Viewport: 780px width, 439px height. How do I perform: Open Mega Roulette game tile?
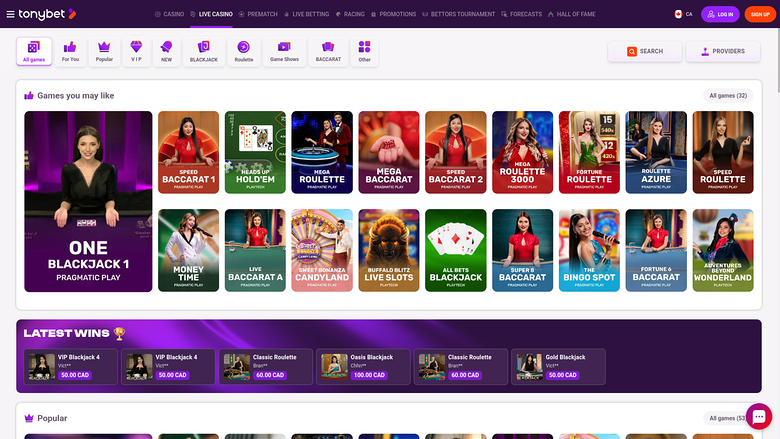click(322, 152)
